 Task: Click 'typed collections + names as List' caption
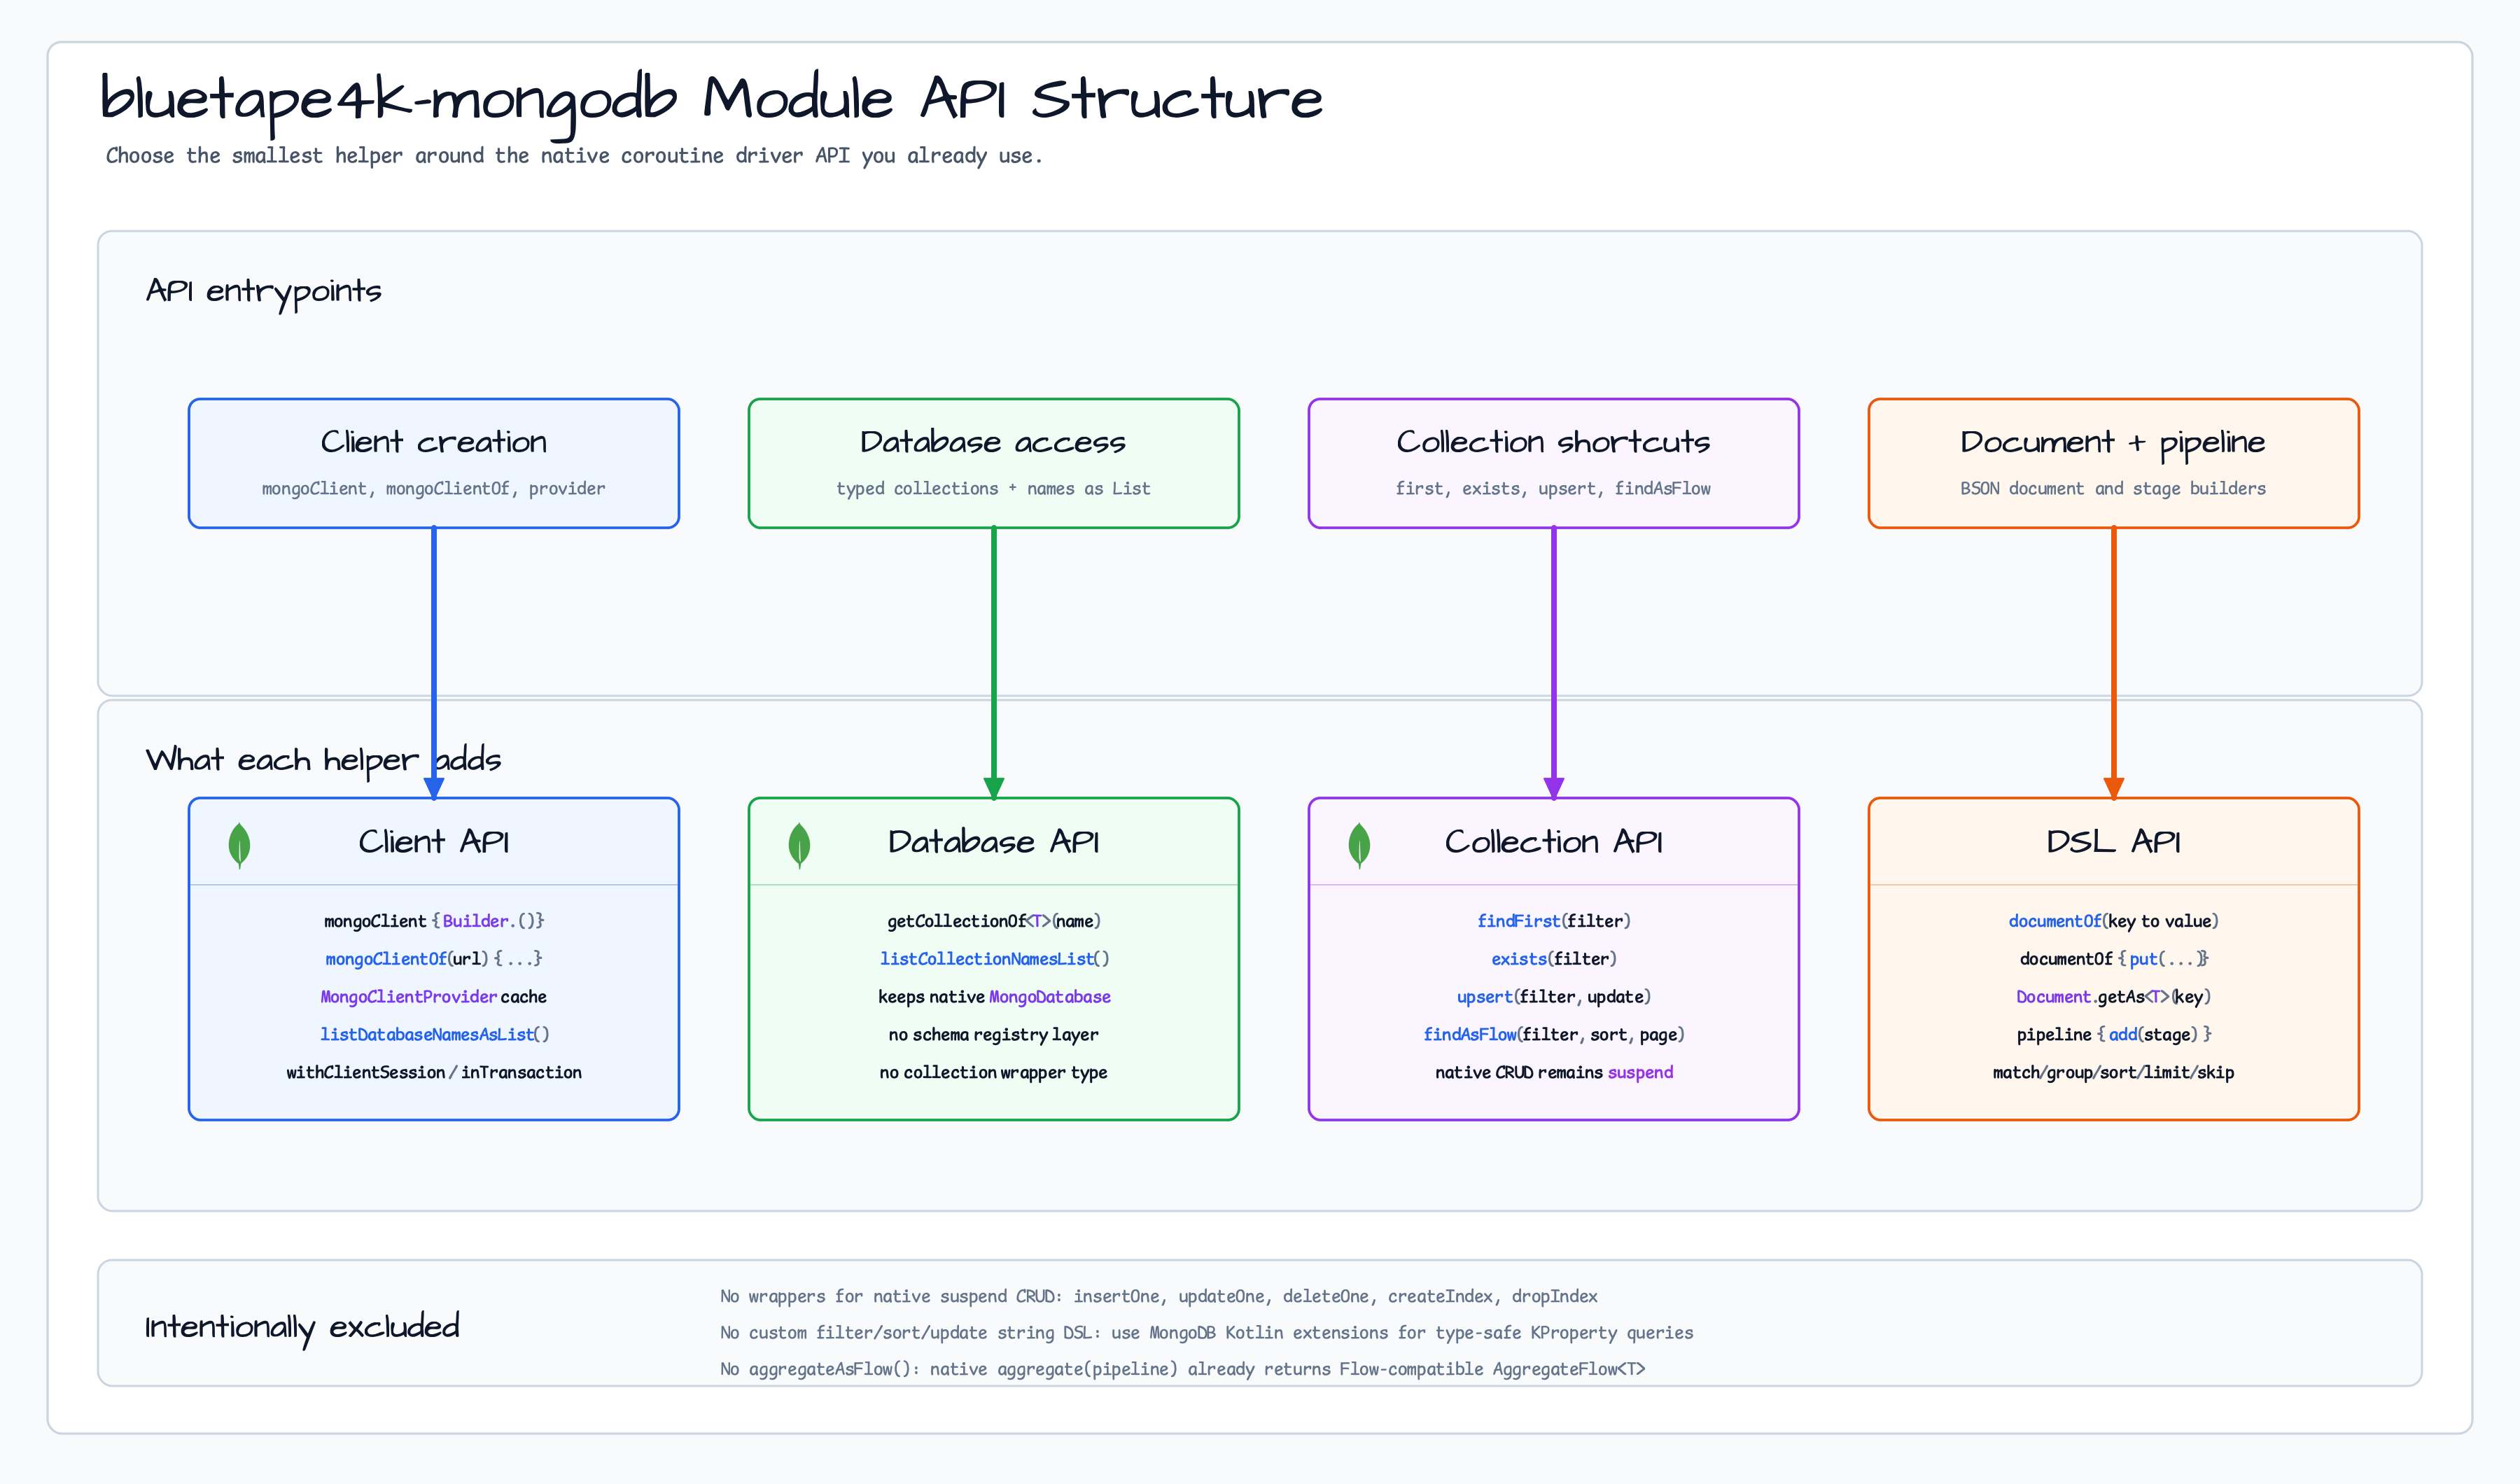[994, 489]
